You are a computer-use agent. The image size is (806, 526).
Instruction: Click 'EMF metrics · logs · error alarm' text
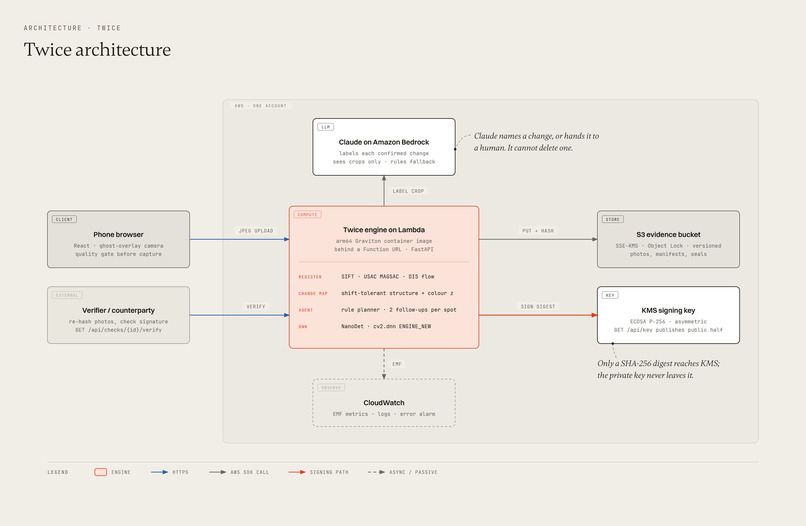(384, 414)
